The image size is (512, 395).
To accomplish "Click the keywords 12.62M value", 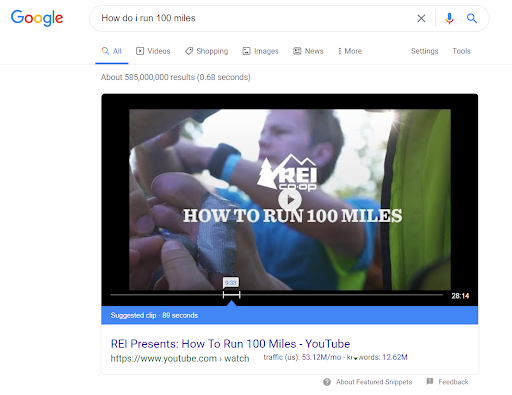I will [x=395, y=357].
